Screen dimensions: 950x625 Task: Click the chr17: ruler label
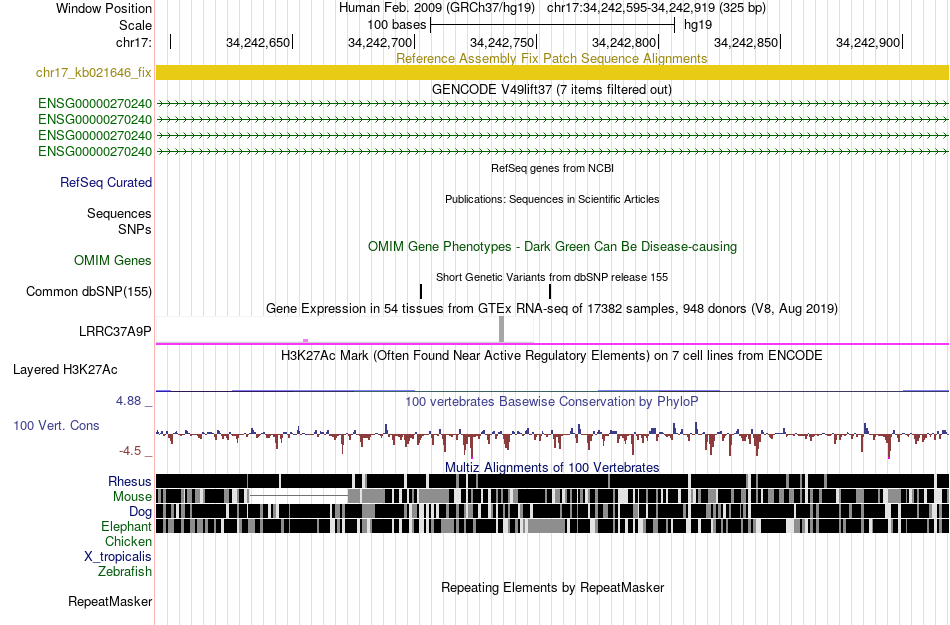pos(134,42)
